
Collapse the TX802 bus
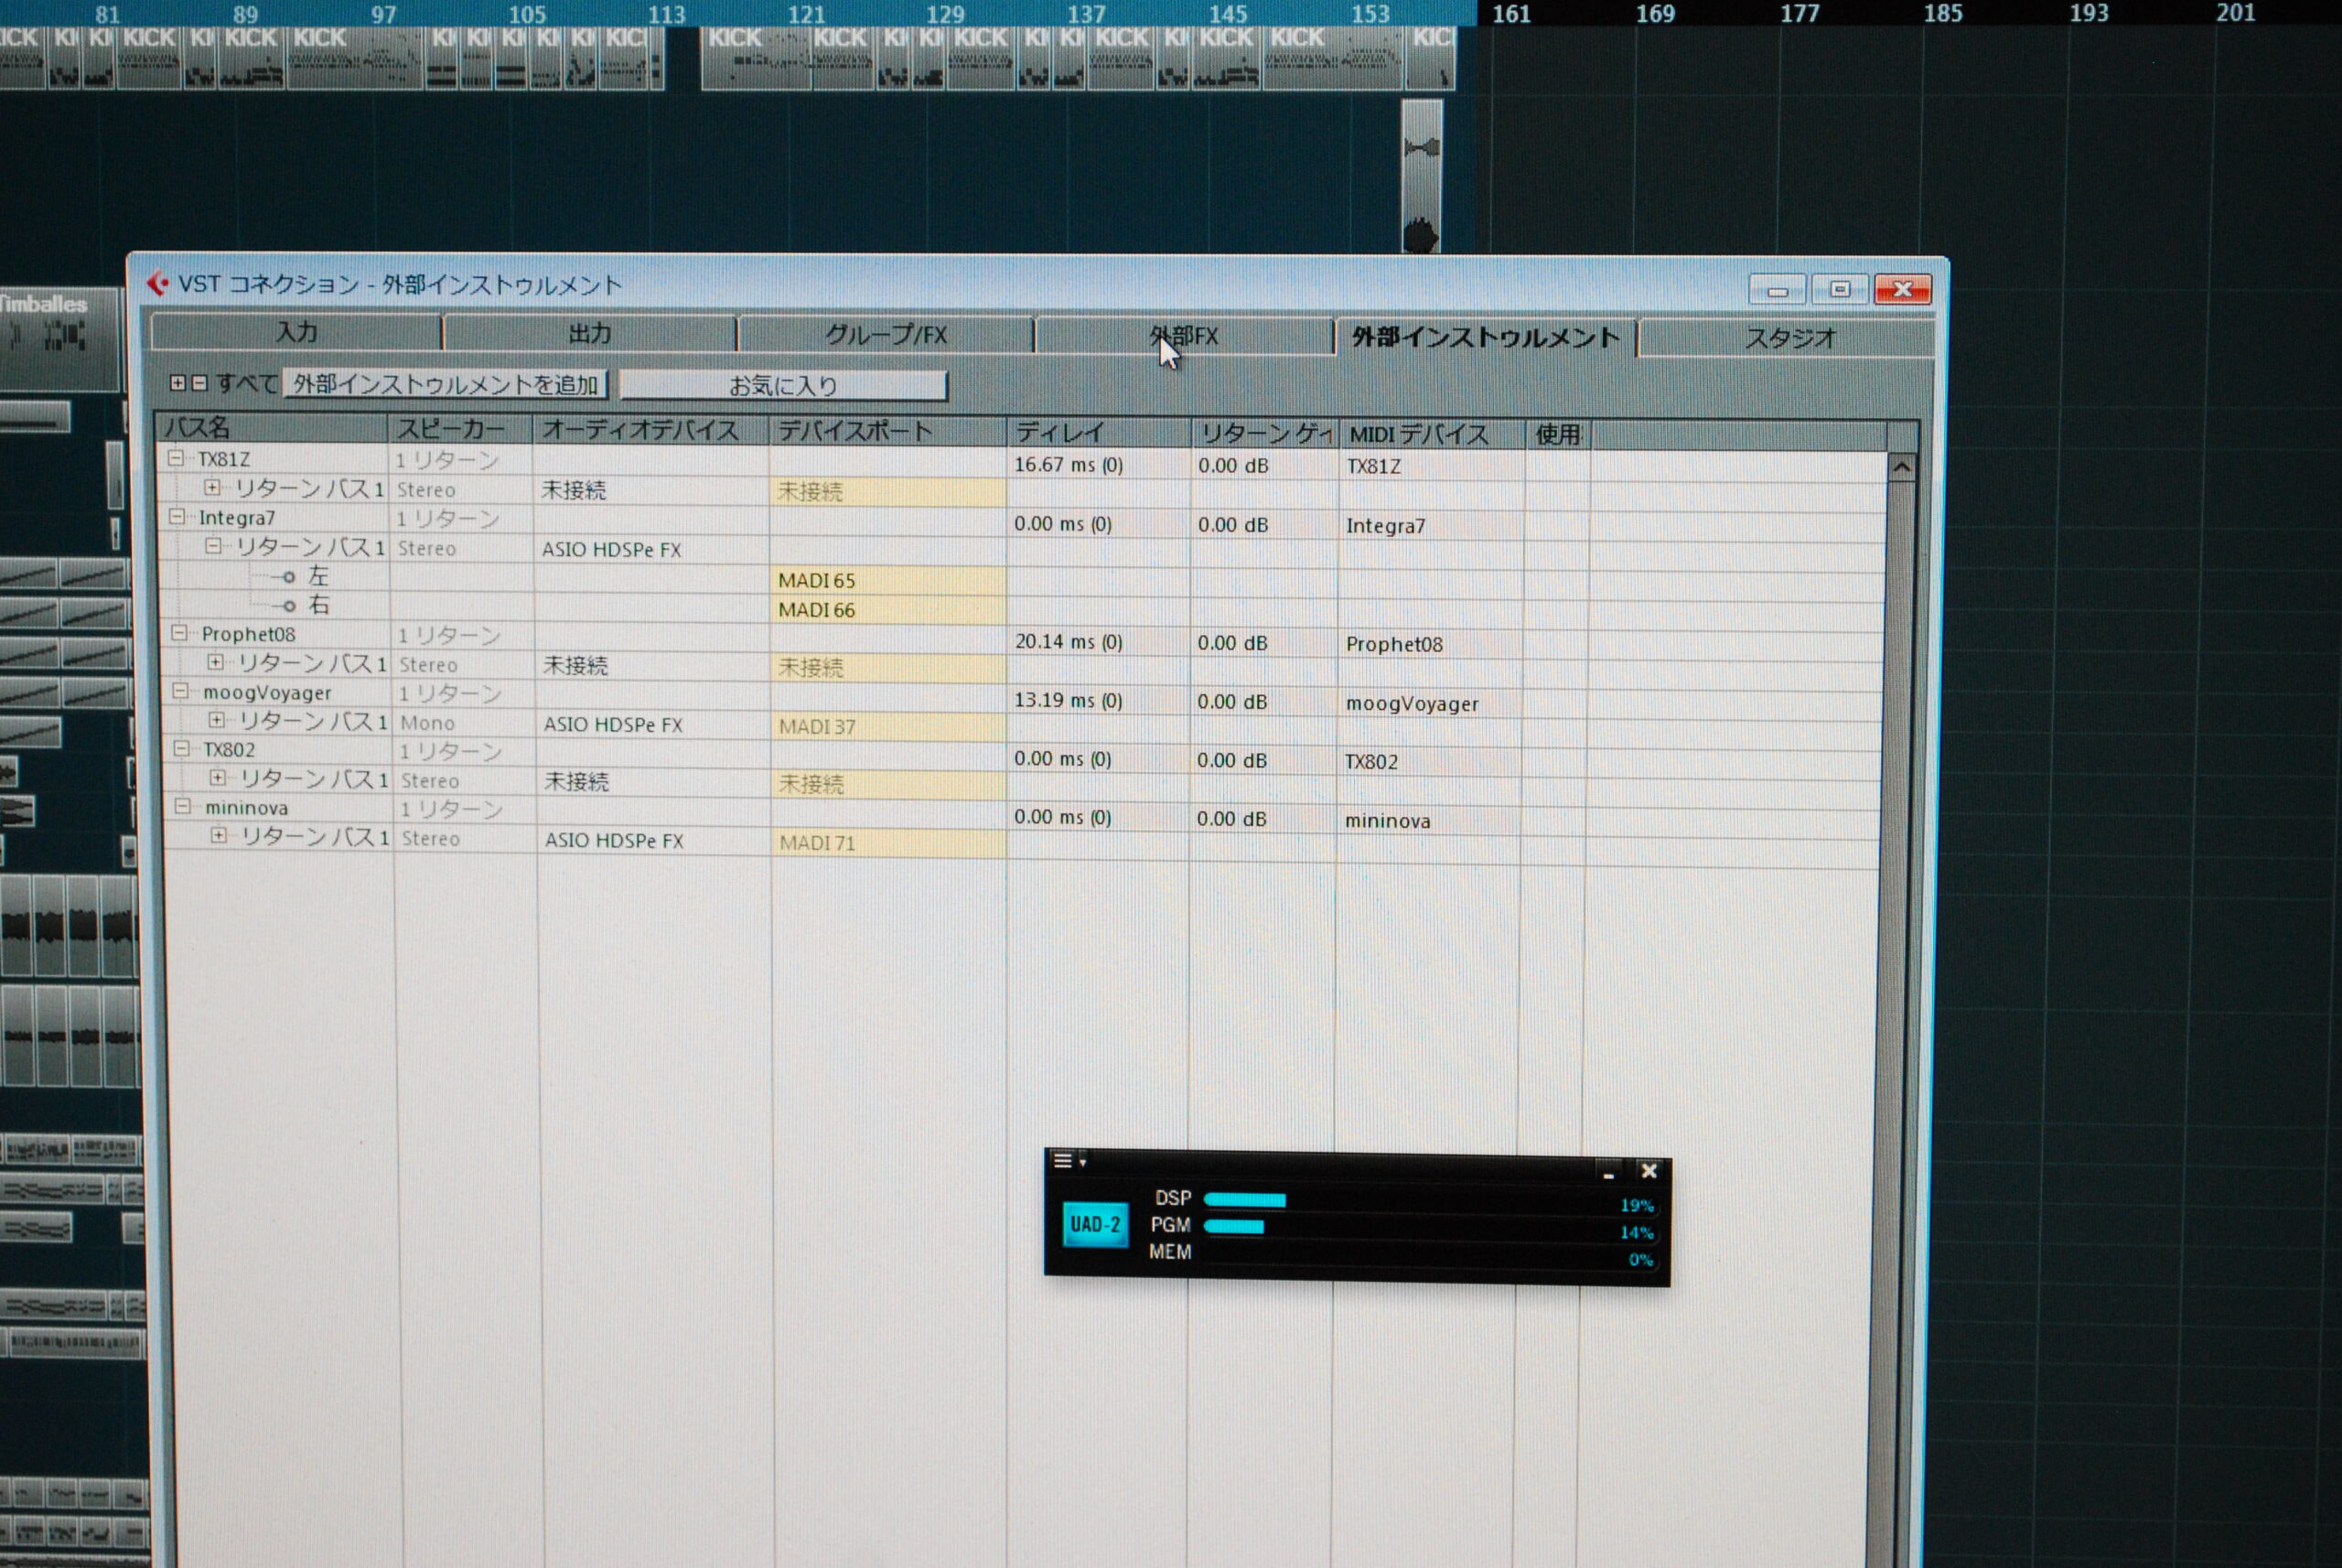tap(181, 748)
